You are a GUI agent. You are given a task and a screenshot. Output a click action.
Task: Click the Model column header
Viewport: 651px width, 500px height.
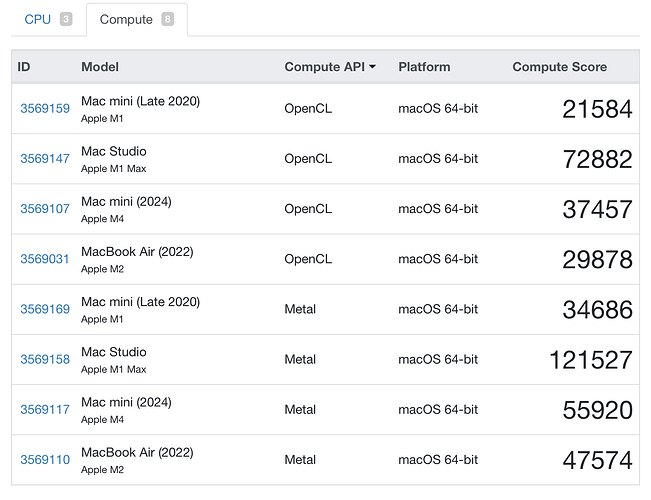[100, 67]
